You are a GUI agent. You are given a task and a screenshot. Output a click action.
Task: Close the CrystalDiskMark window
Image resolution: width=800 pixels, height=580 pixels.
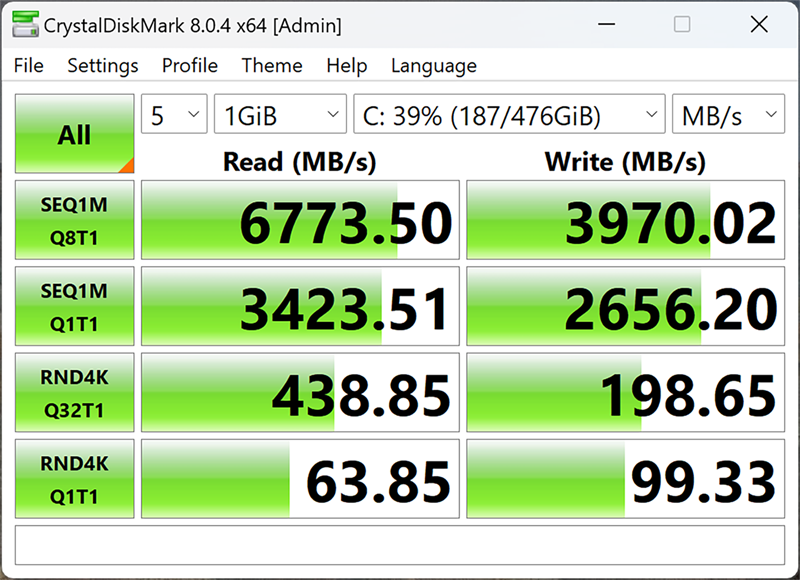[x=759, y=24]
